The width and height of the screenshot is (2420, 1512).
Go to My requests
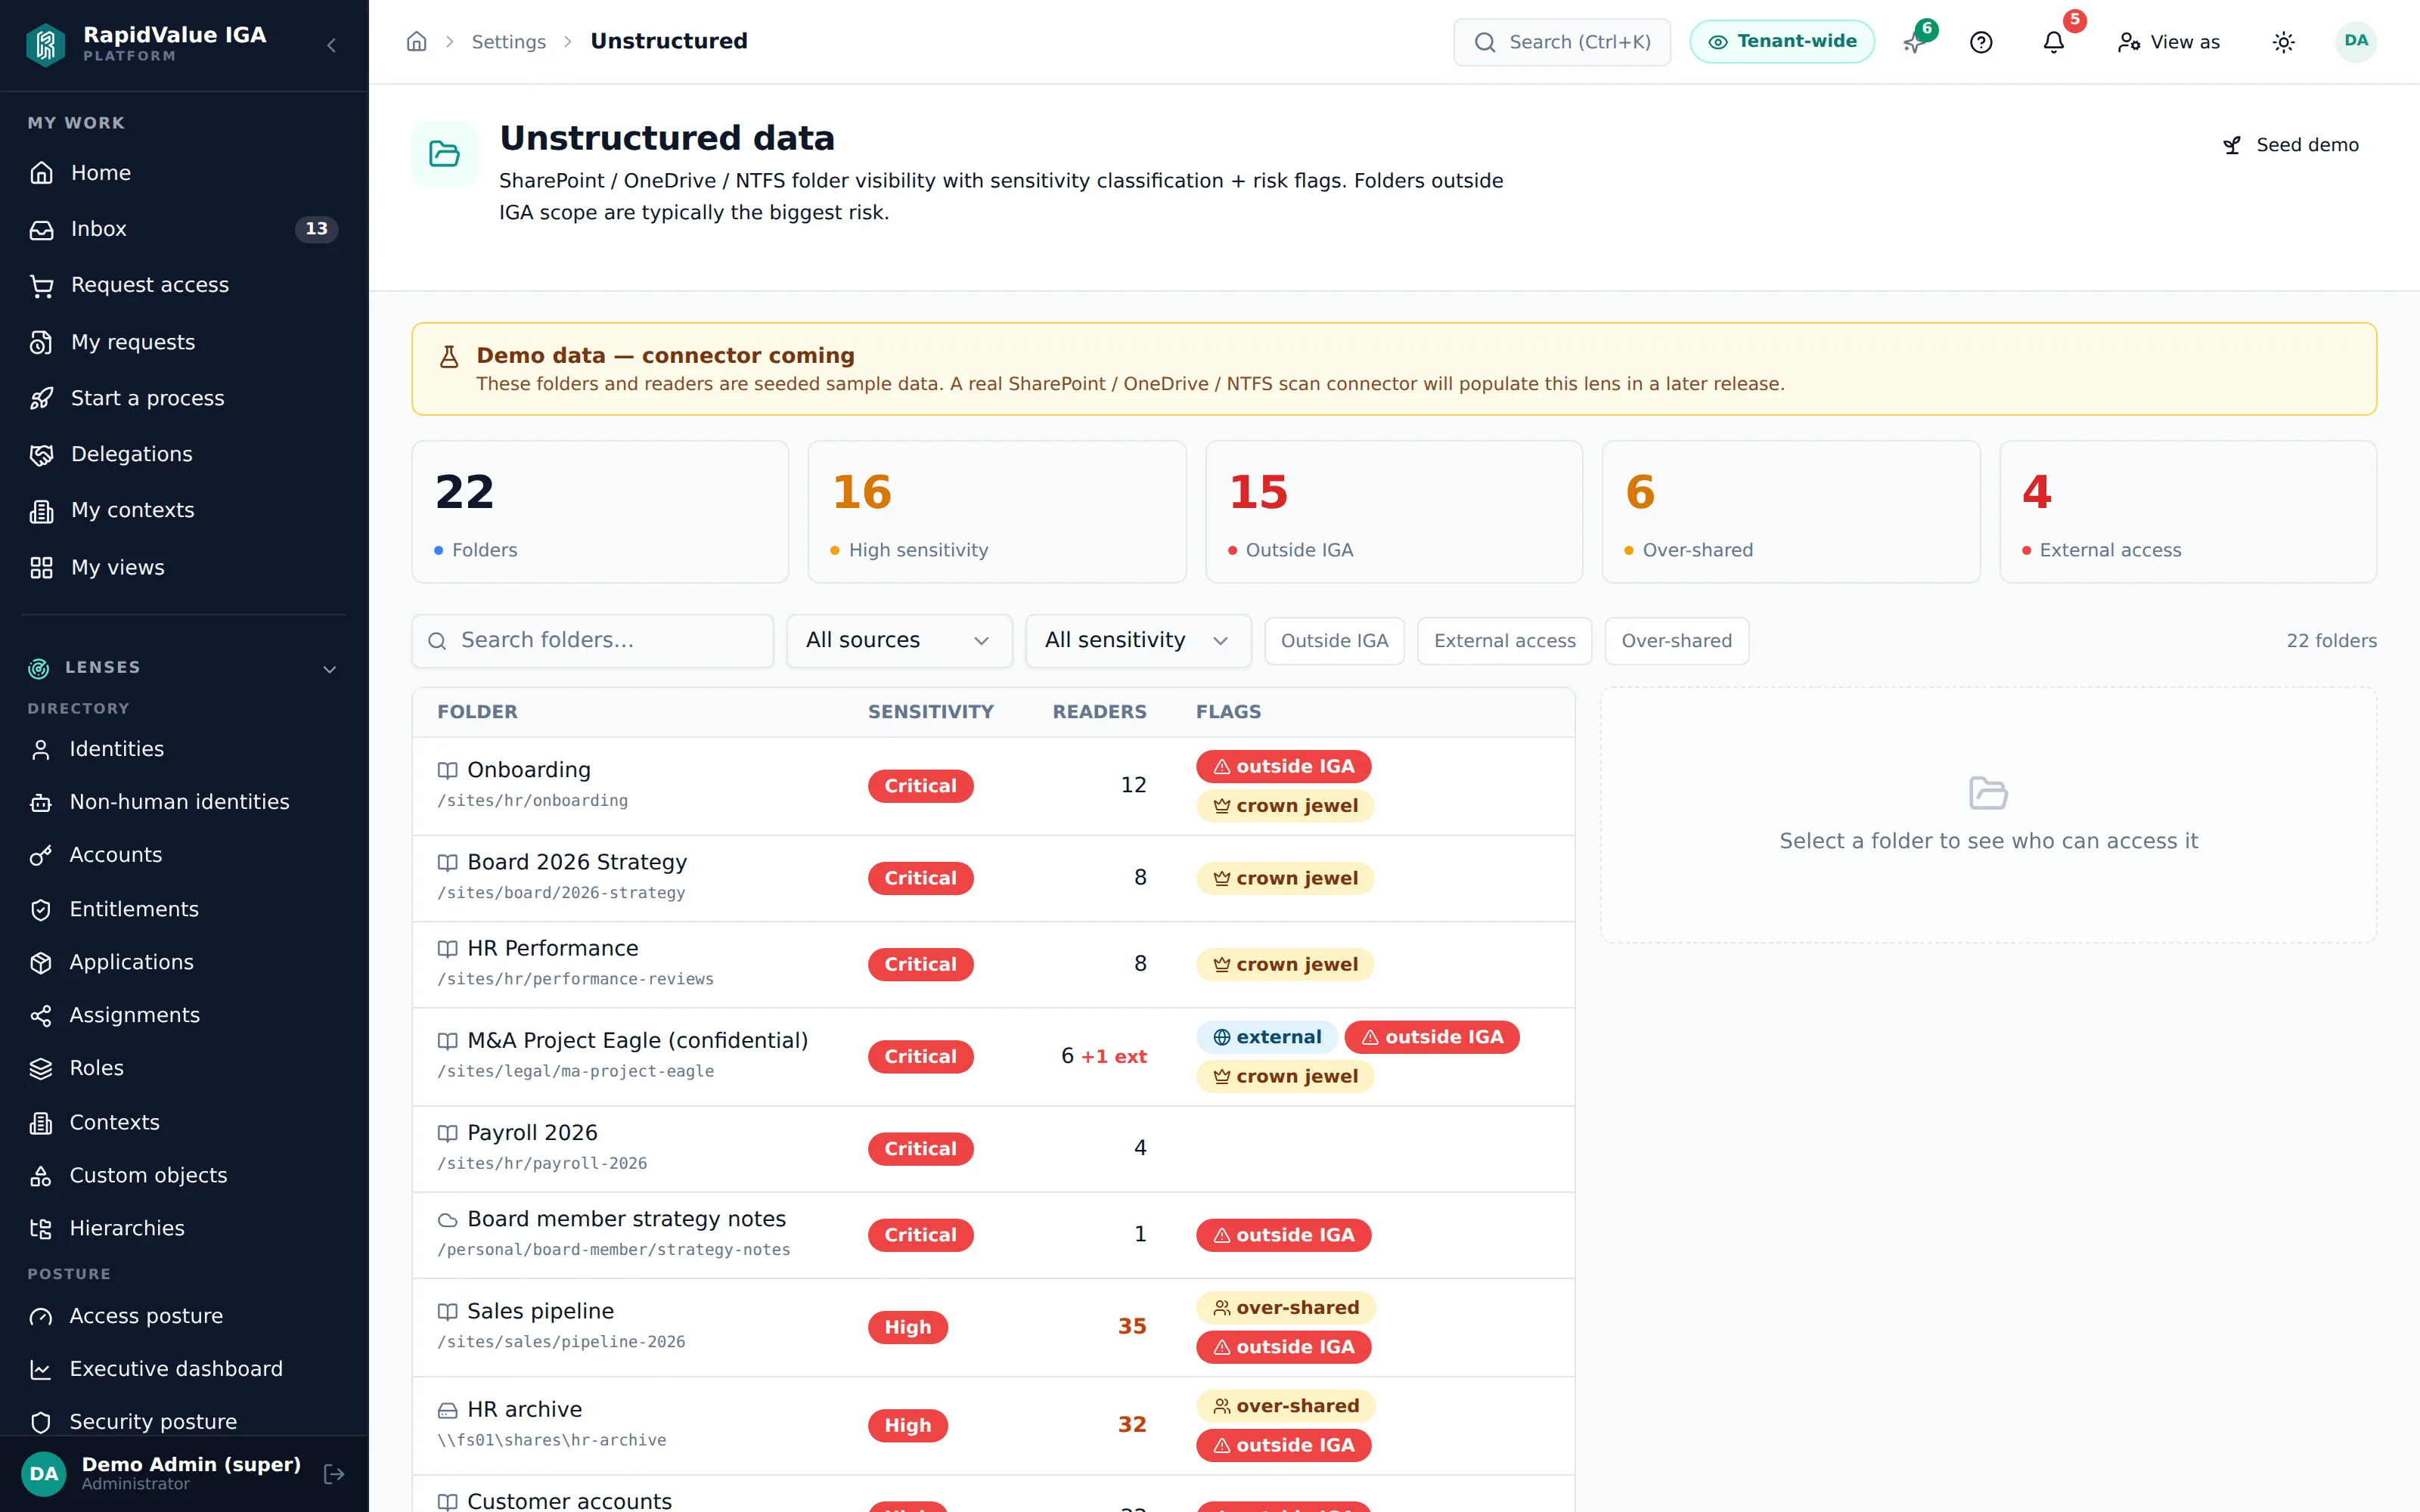[184, 342]
